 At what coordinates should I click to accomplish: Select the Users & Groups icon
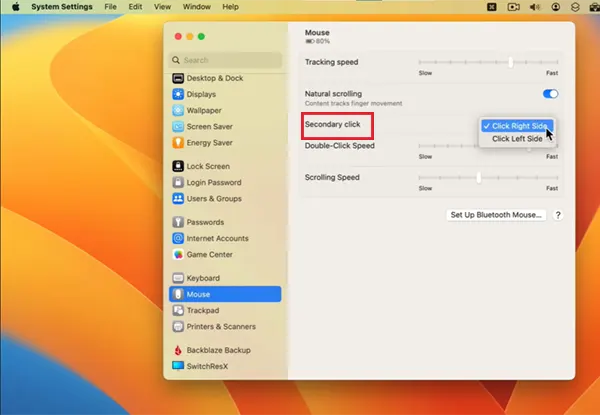[178, 199]
